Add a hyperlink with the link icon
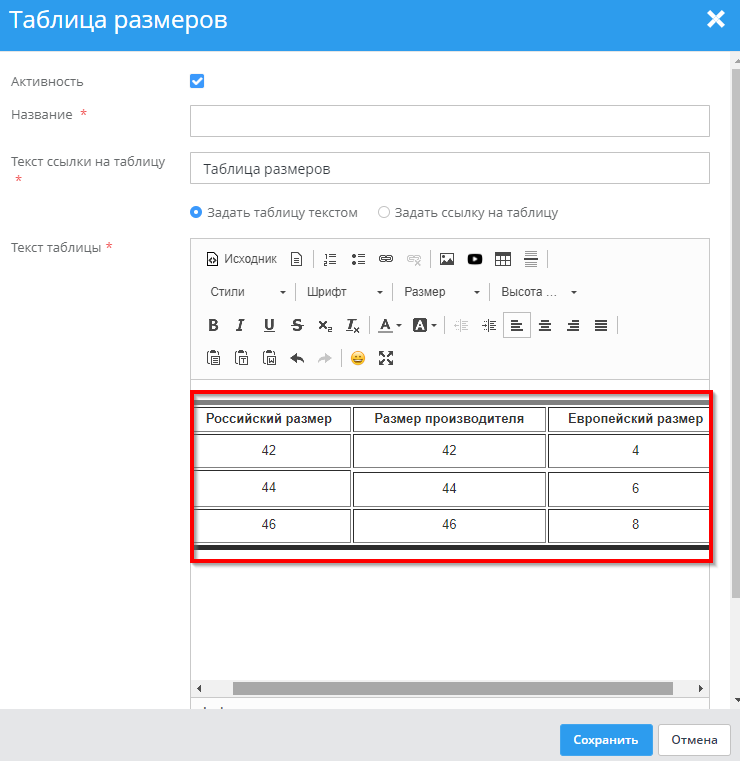Image resolution: width=740 pixels, height=761 pixels. 386,259
